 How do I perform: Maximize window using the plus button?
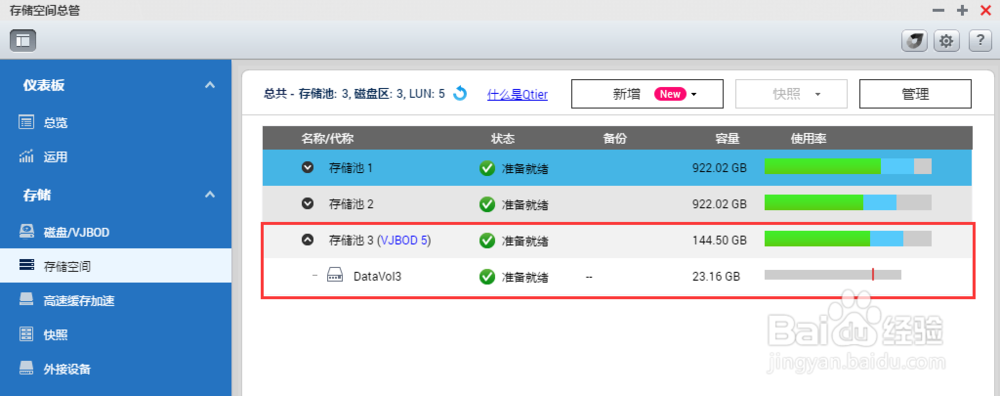click(x=962, y=10)
